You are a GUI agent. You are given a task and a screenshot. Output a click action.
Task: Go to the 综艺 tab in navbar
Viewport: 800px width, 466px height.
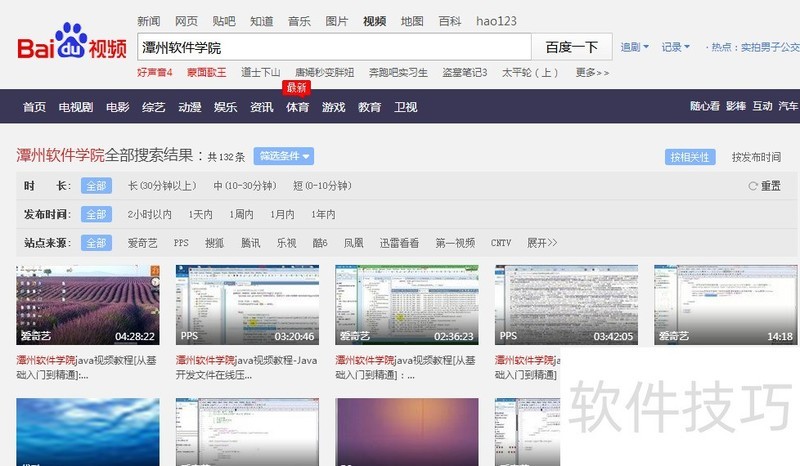click(x=154, y=107)
